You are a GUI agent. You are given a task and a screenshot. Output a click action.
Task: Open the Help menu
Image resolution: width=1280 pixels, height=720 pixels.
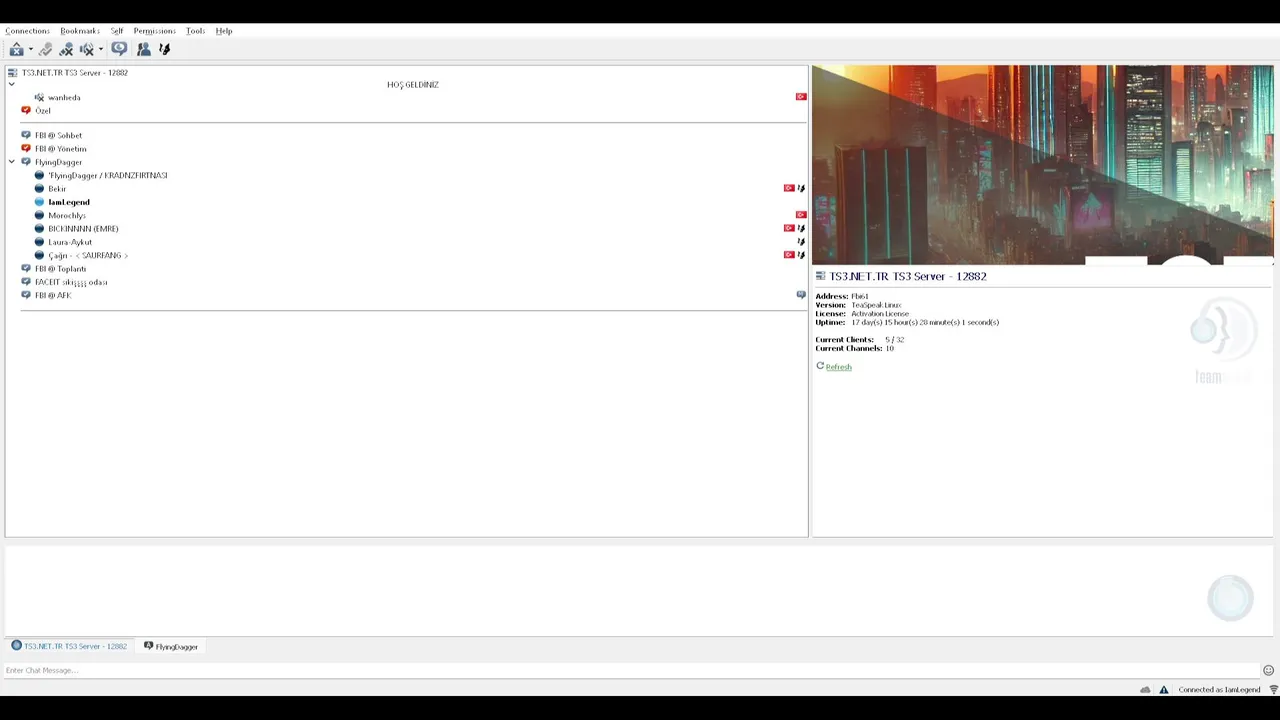point(224,31)
